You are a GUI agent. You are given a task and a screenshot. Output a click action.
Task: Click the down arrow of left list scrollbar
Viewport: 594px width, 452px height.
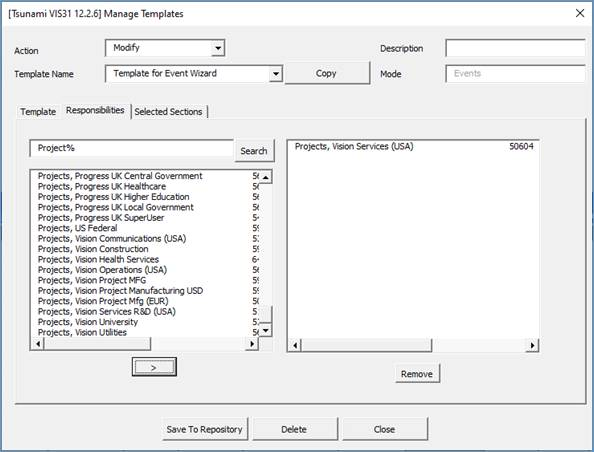(266, 330)
